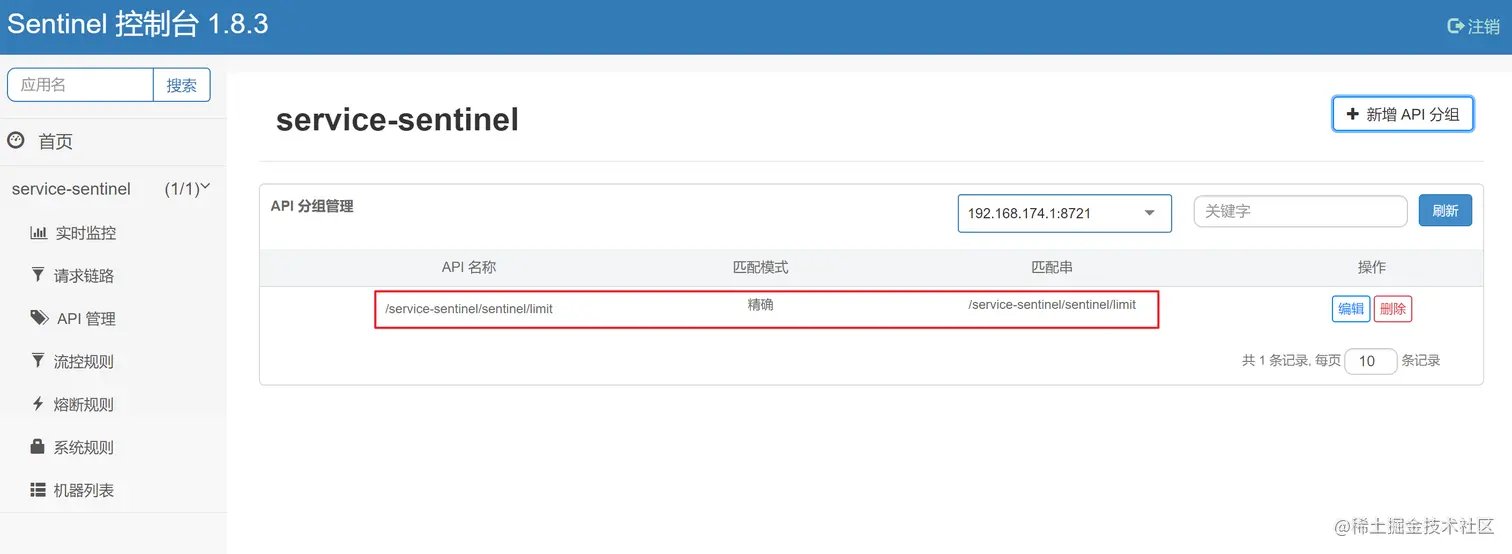This screenshot has height=554, width=1512.
Task: Collapse the service-sentinel app chevron
Action: click(x=206, y=186)
